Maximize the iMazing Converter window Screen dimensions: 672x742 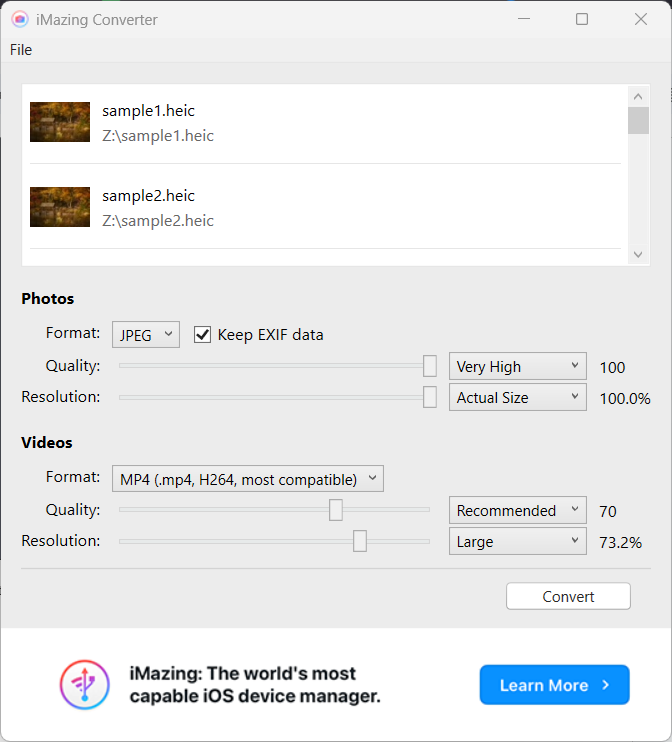582,19
